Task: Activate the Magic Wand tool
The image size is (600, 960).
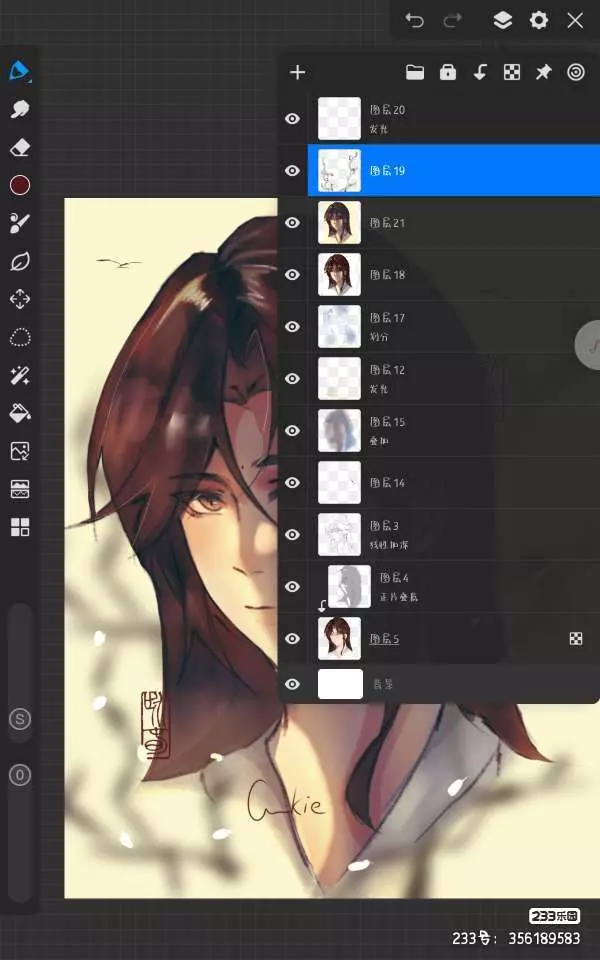Action: pyautogui.click(x=20, y=375)
